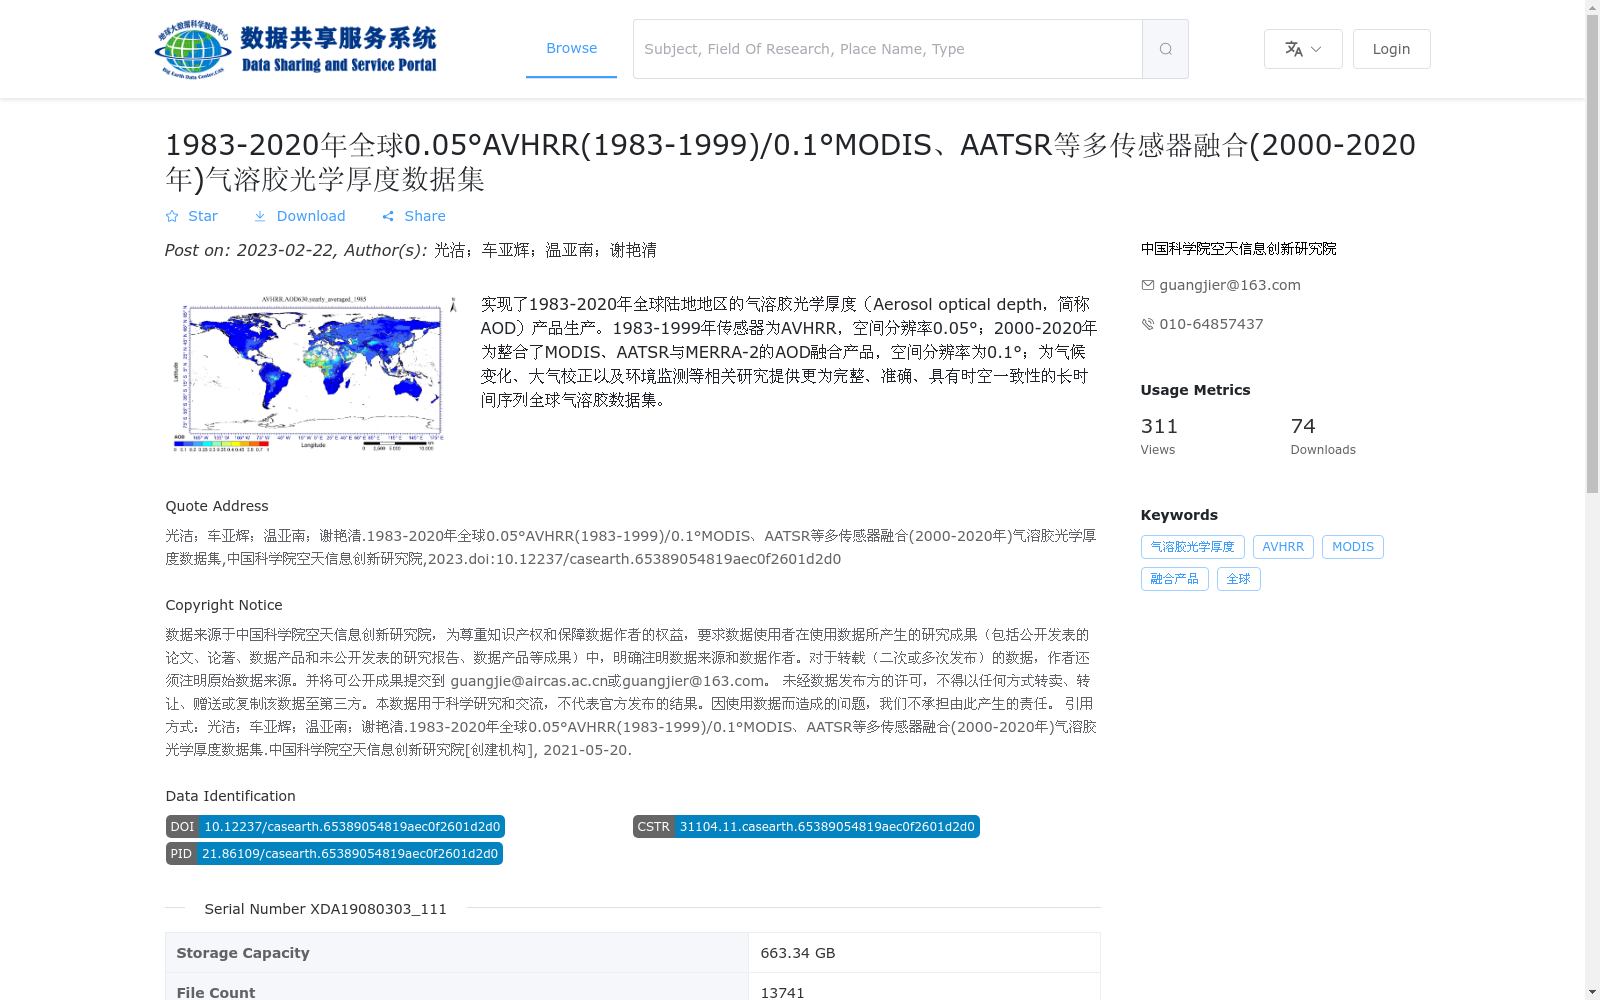
Task: Click the scrollbar down arrow
Action: (x=1592, y=992)
